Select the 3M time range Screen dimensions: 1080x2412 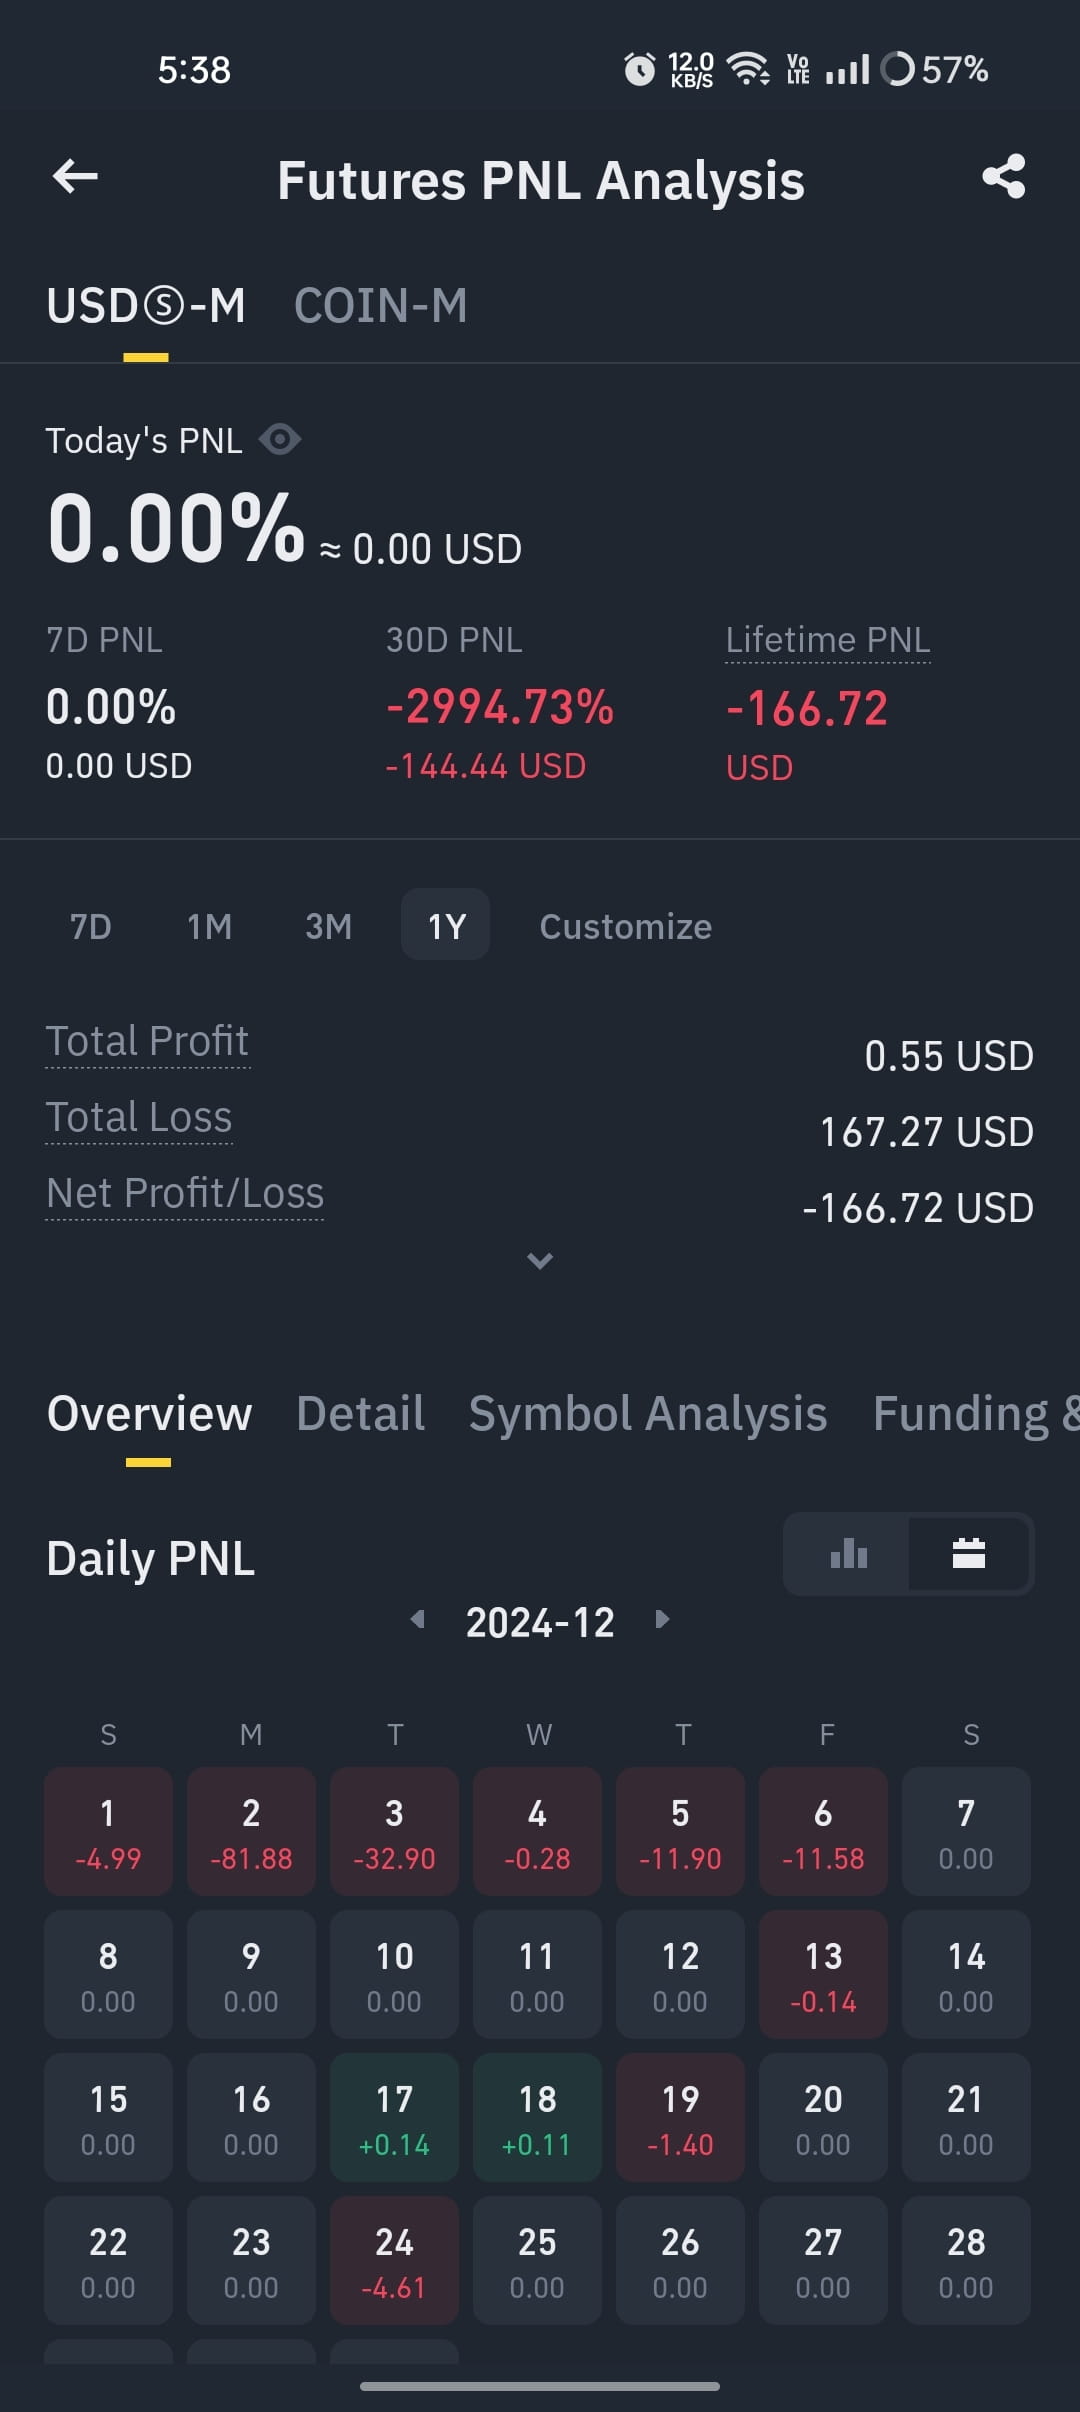328,926
